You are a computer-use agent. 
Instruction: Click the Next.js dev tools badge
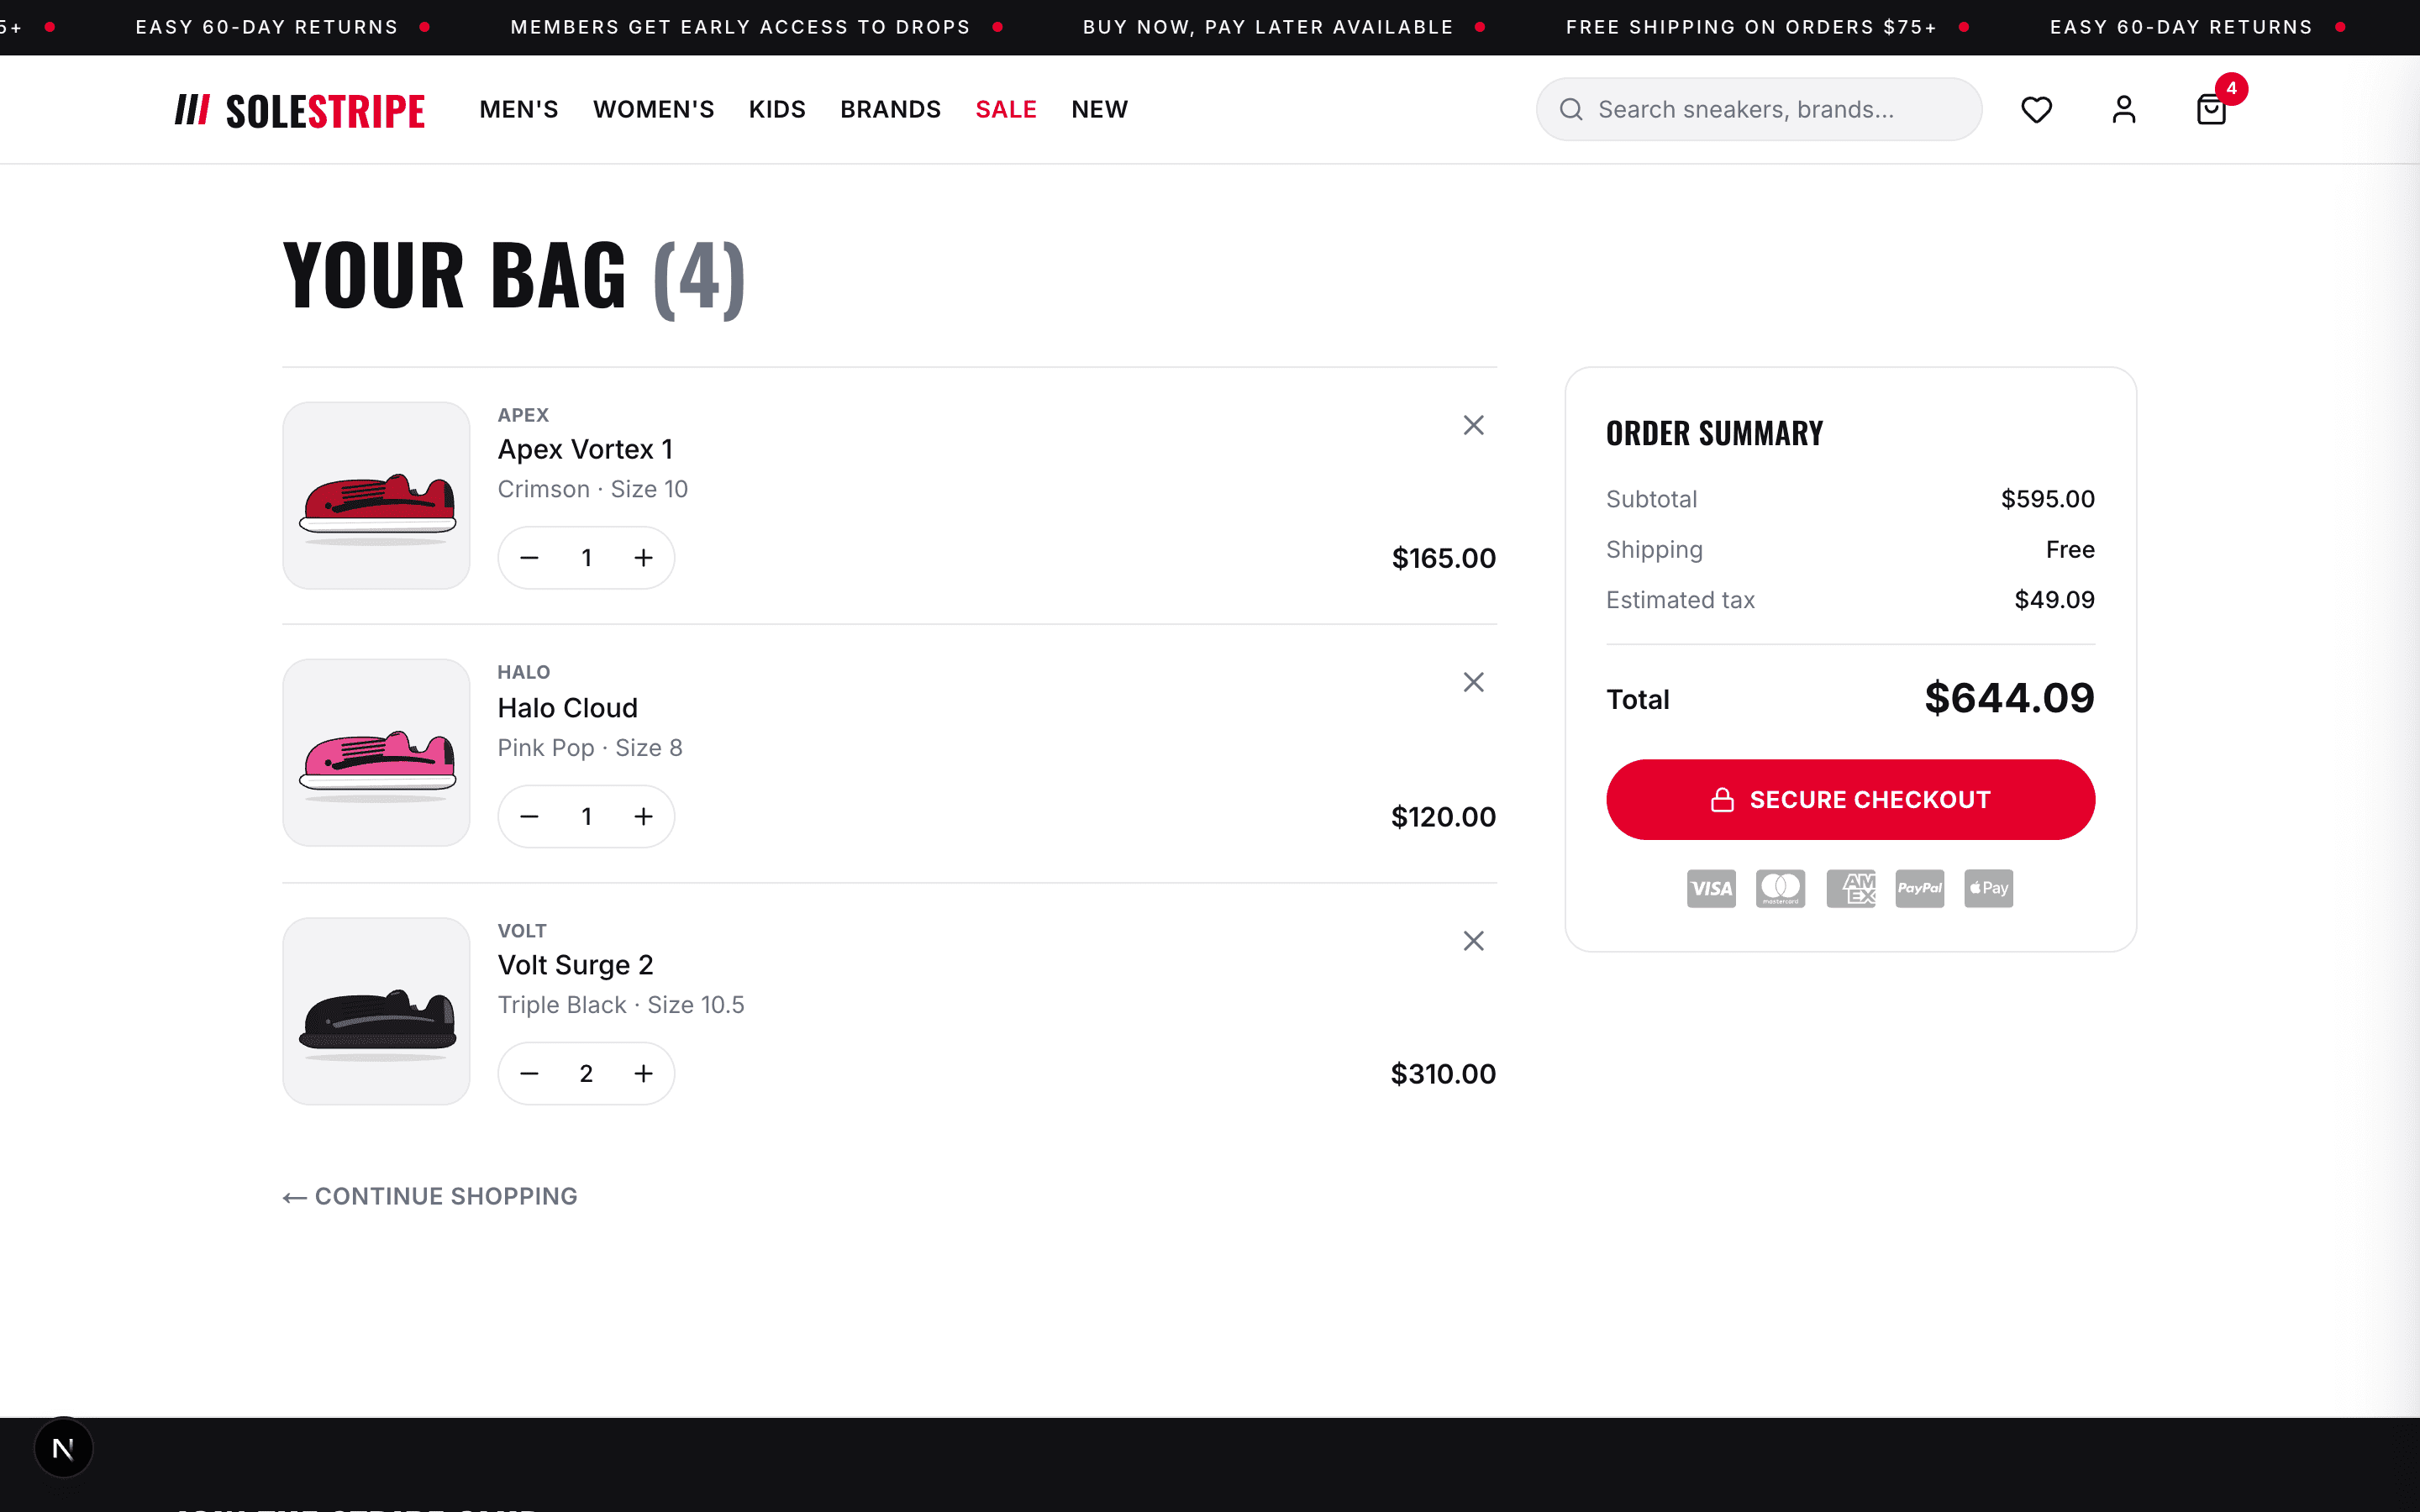tap(63, 1448)
